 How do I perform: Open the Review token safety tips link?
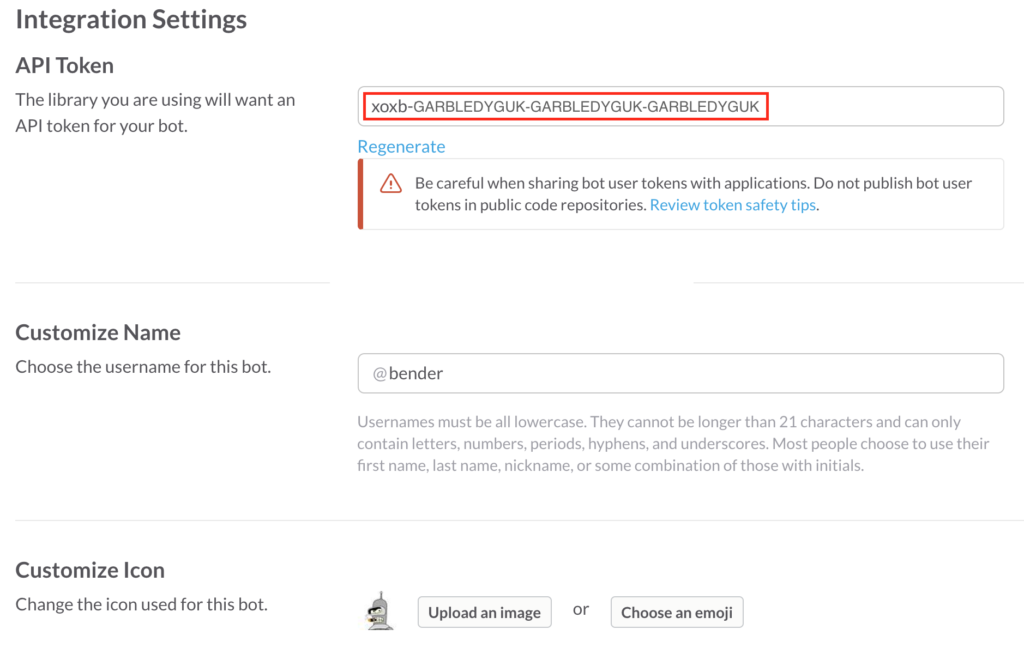[733, 205]
